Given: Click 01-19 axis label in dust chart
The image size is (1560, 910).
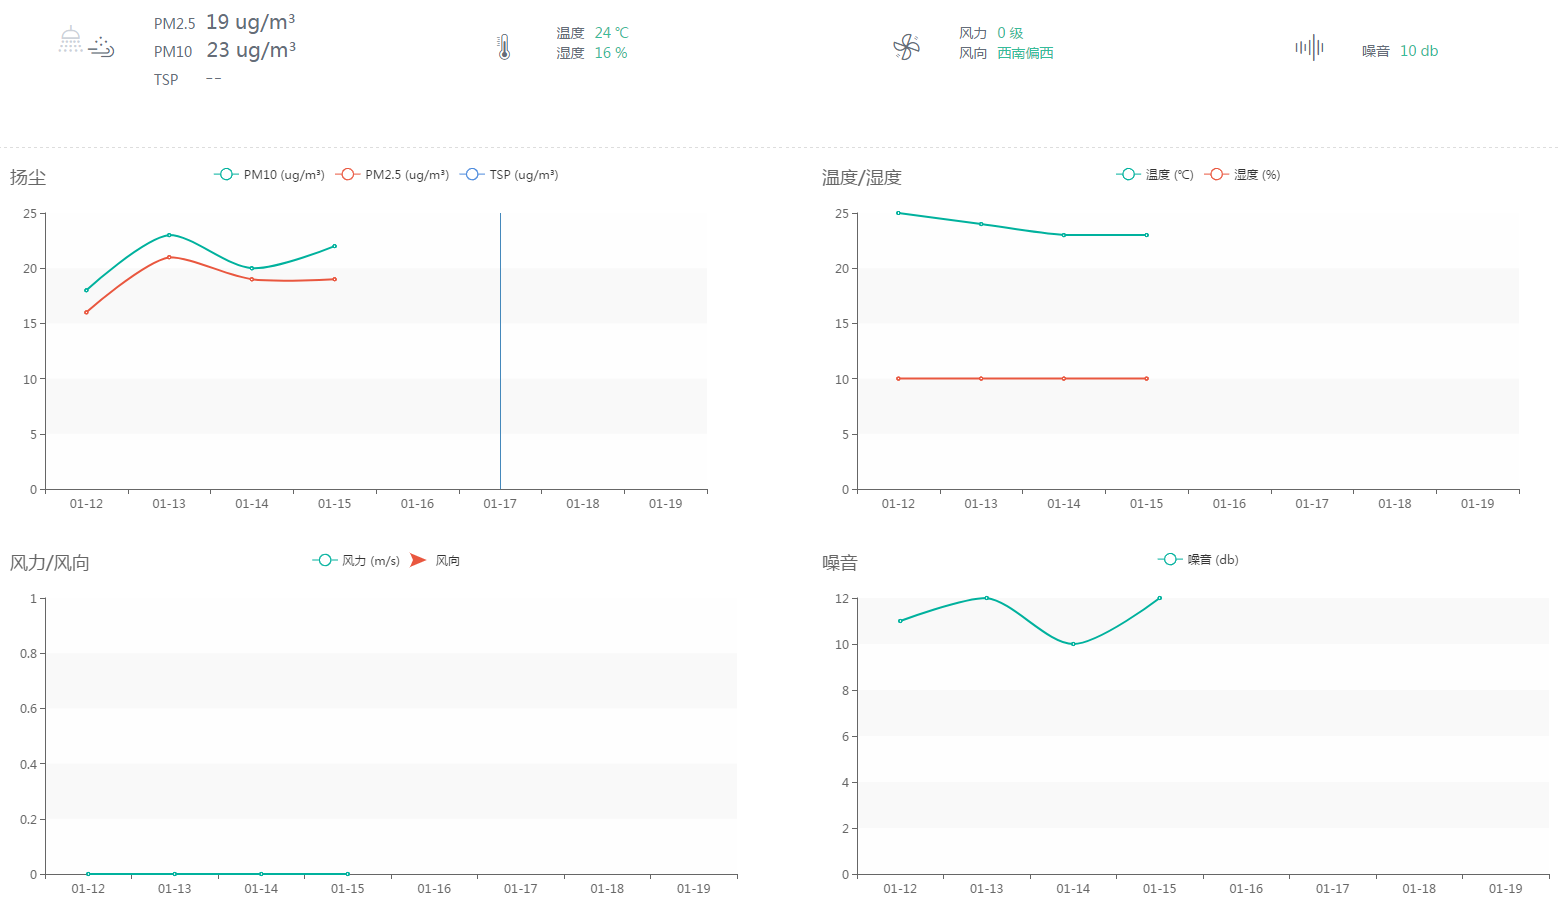Looking at the screenshot, I should pos(666,504).
